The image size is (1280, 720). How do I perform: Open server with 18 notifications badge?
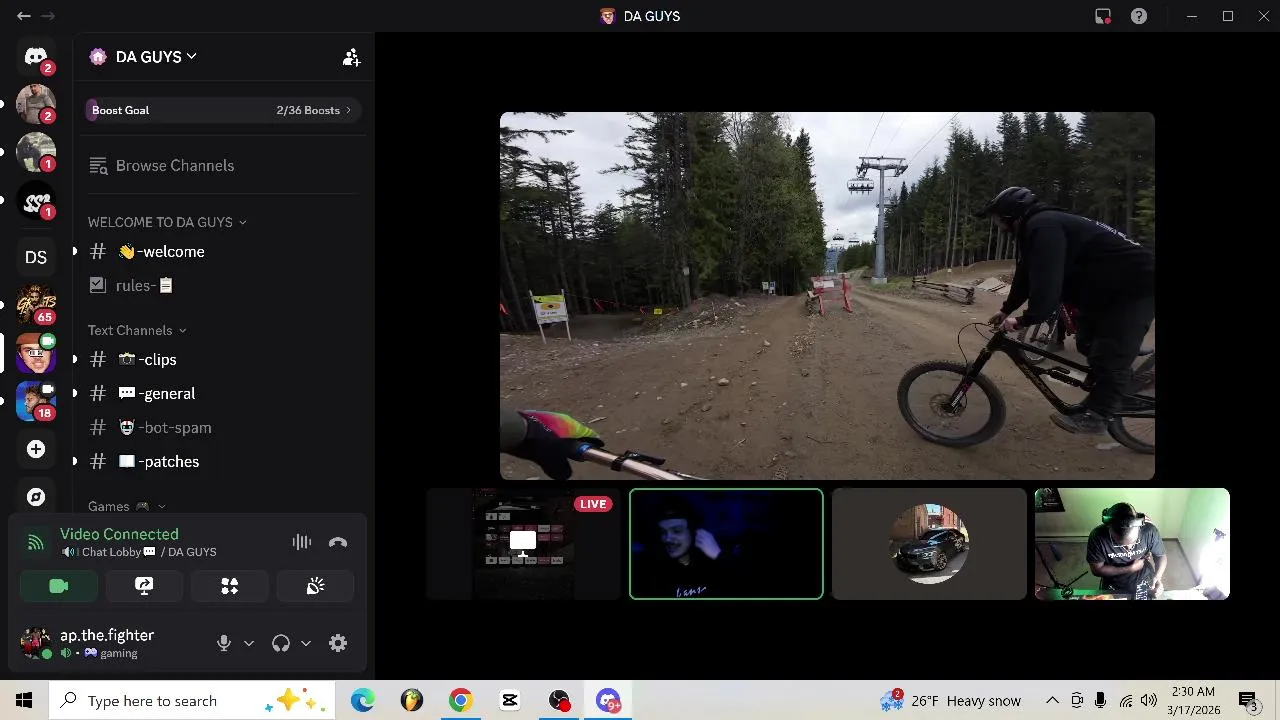36,400
